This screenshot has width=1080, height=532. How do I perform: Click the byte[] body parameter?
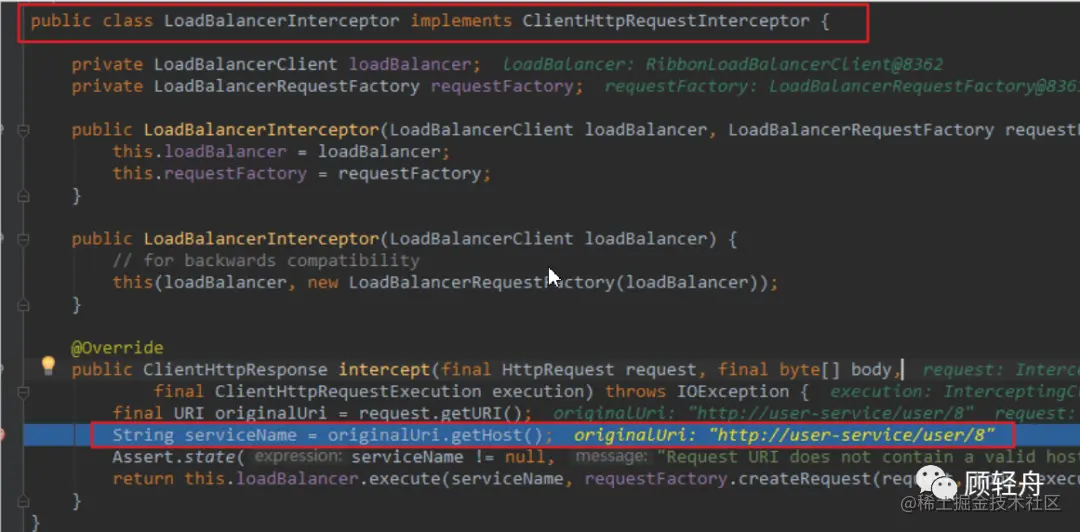835,370
